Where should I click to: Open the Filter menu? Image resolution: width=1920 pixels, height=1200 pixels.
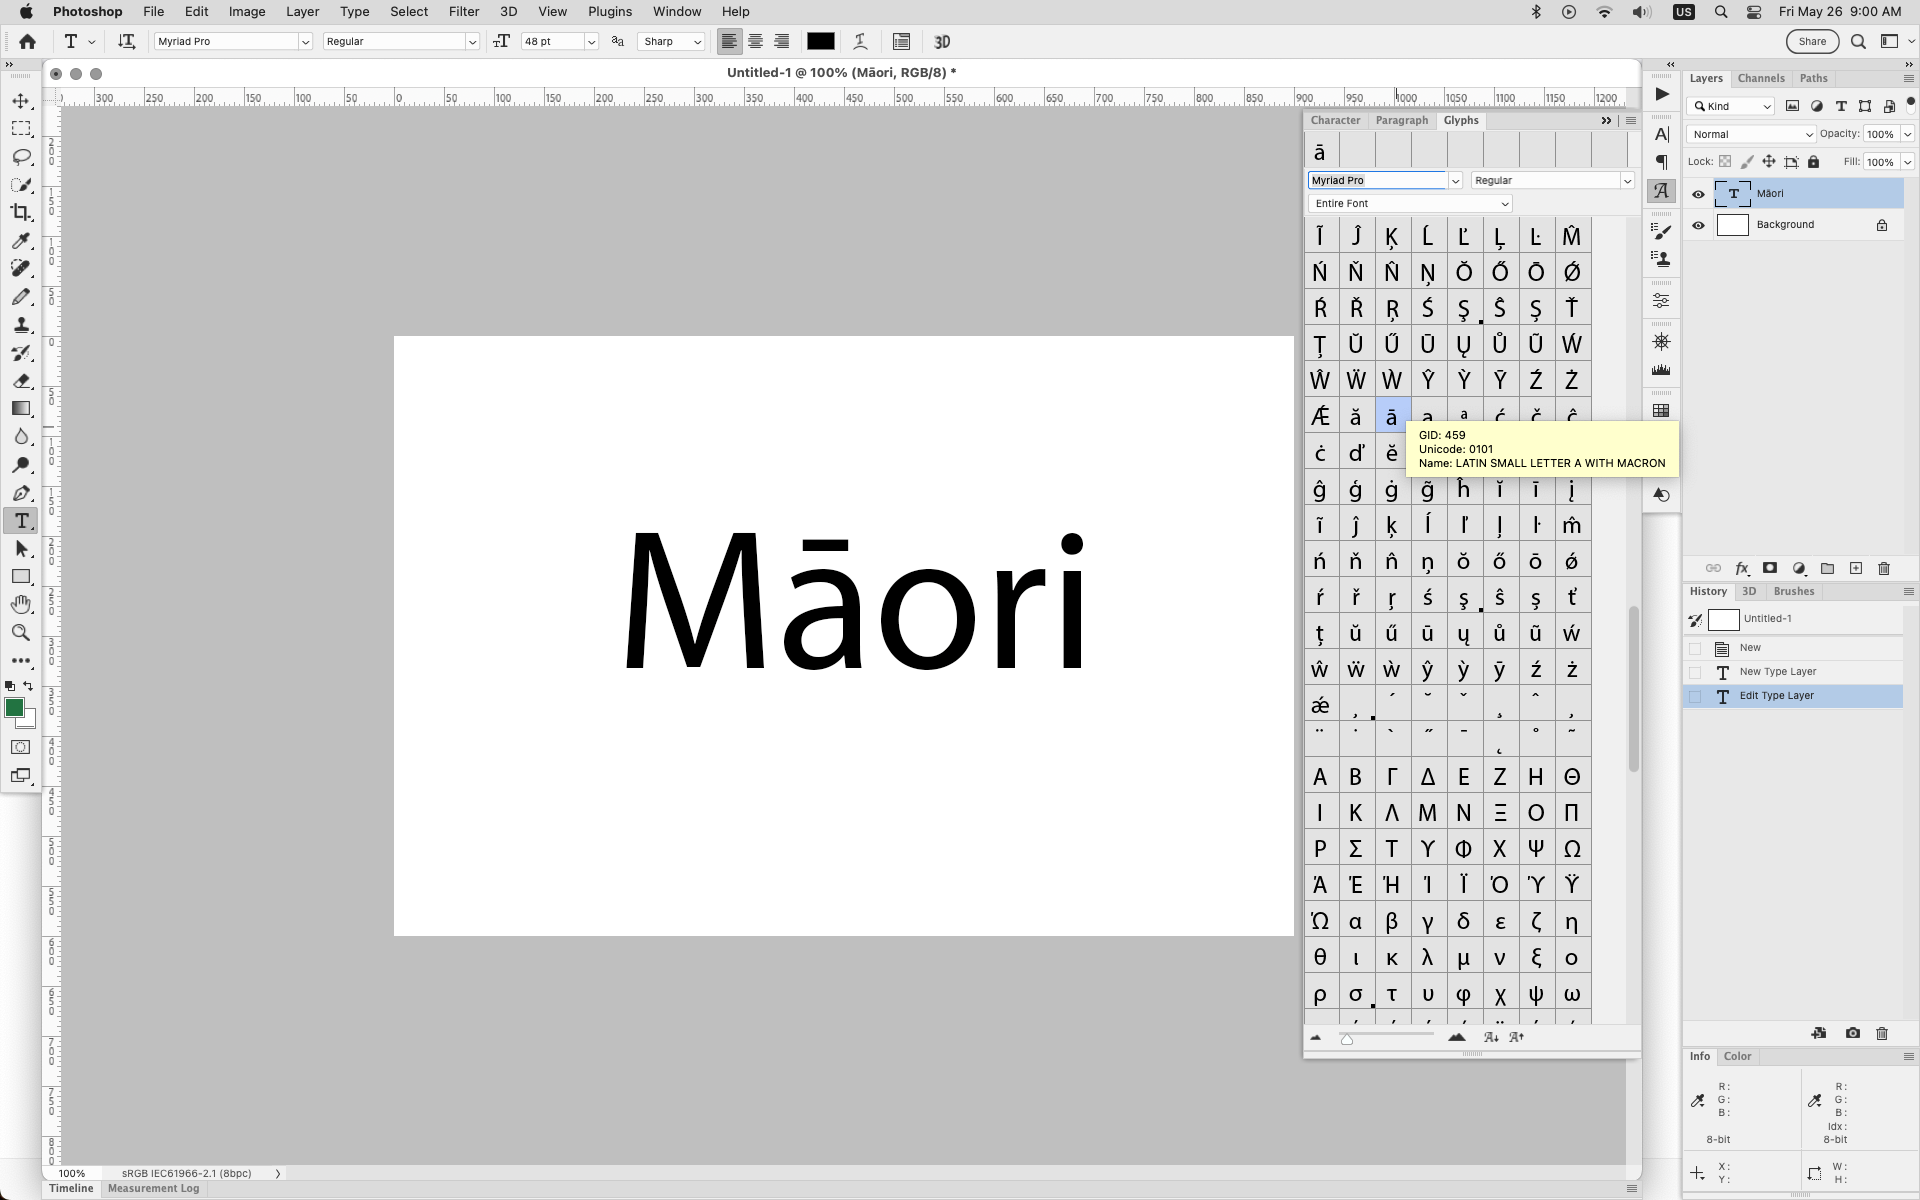pos(463,11)
